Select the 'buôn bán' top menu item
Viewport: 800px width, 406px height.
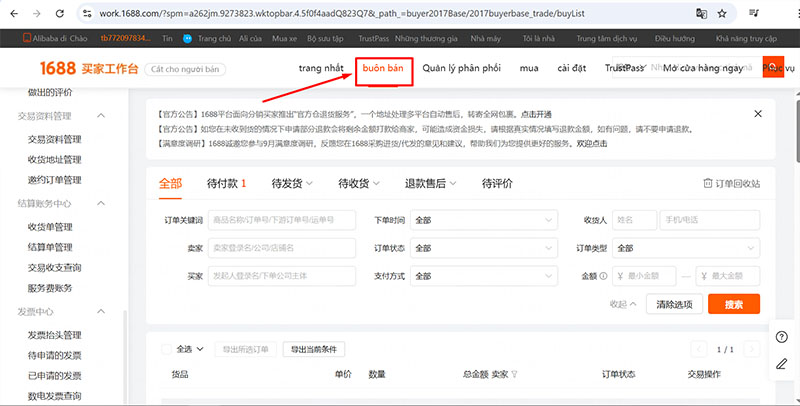pos(384,69)
